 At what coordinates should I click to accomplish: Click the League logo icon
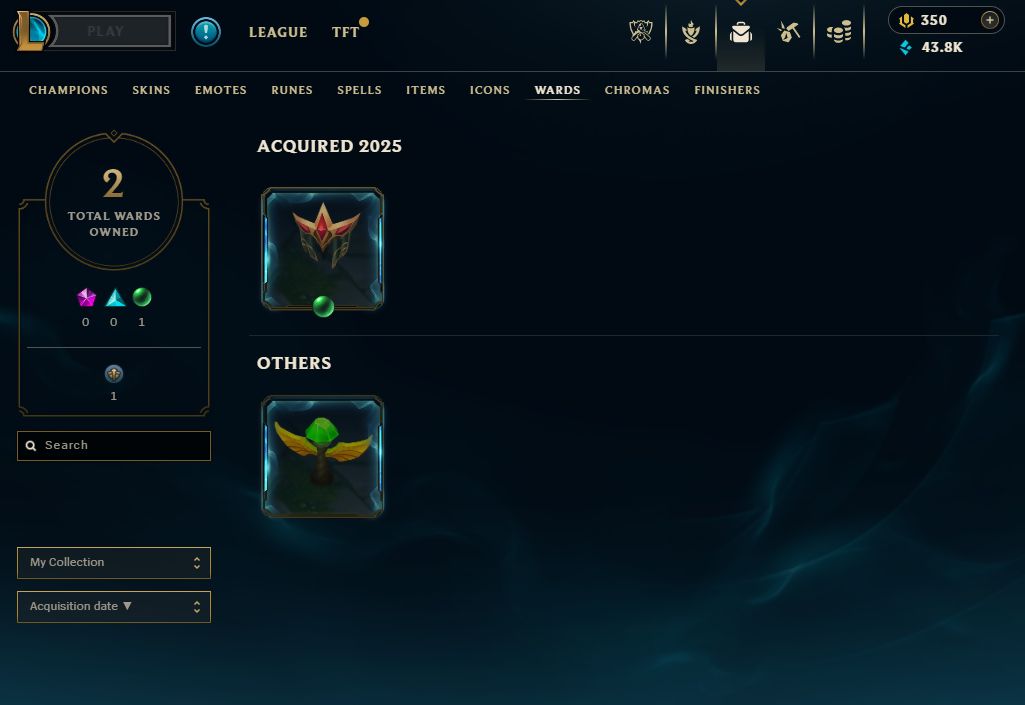[x=31, y=31]
